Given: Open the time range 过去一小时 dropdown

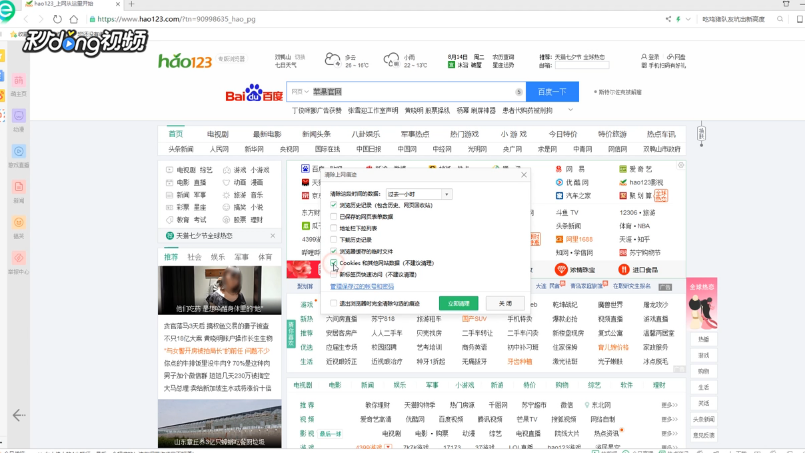Looking at the screenshot, I should click(419, 194).
